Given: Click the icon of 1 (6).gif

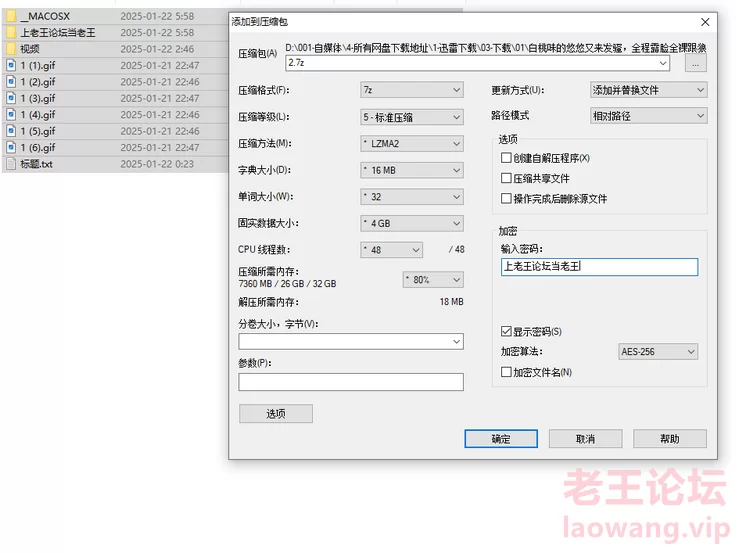Looking at the screenshot, I should pos(11,147).
